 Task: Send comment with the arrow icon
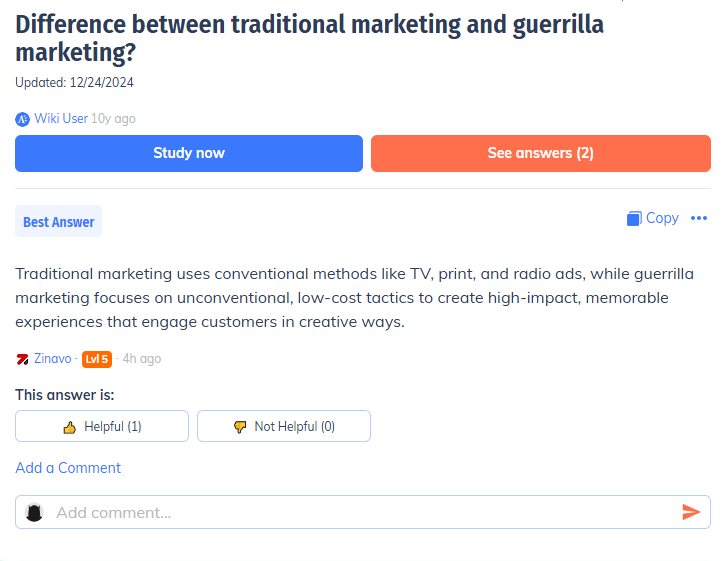point(691,512)
